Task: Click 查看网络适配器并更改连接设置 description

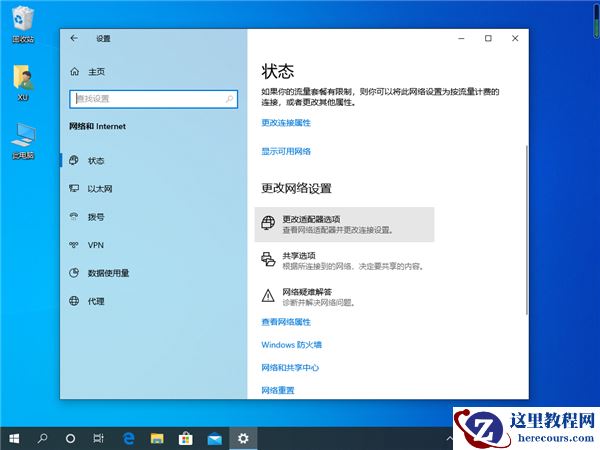Action: click(338, 230)
